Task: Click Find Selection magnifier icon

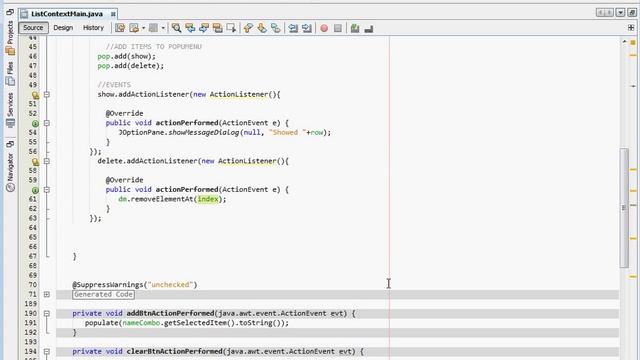Action: [x=176, y=28]
